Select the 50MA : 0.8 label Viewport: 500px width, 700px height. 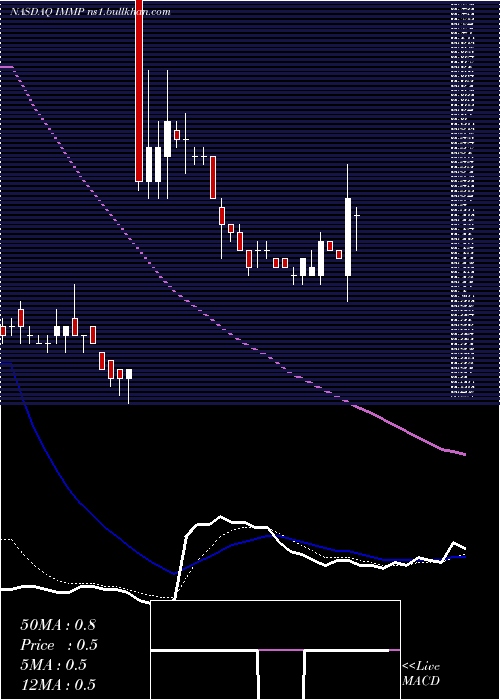[58, 625]
